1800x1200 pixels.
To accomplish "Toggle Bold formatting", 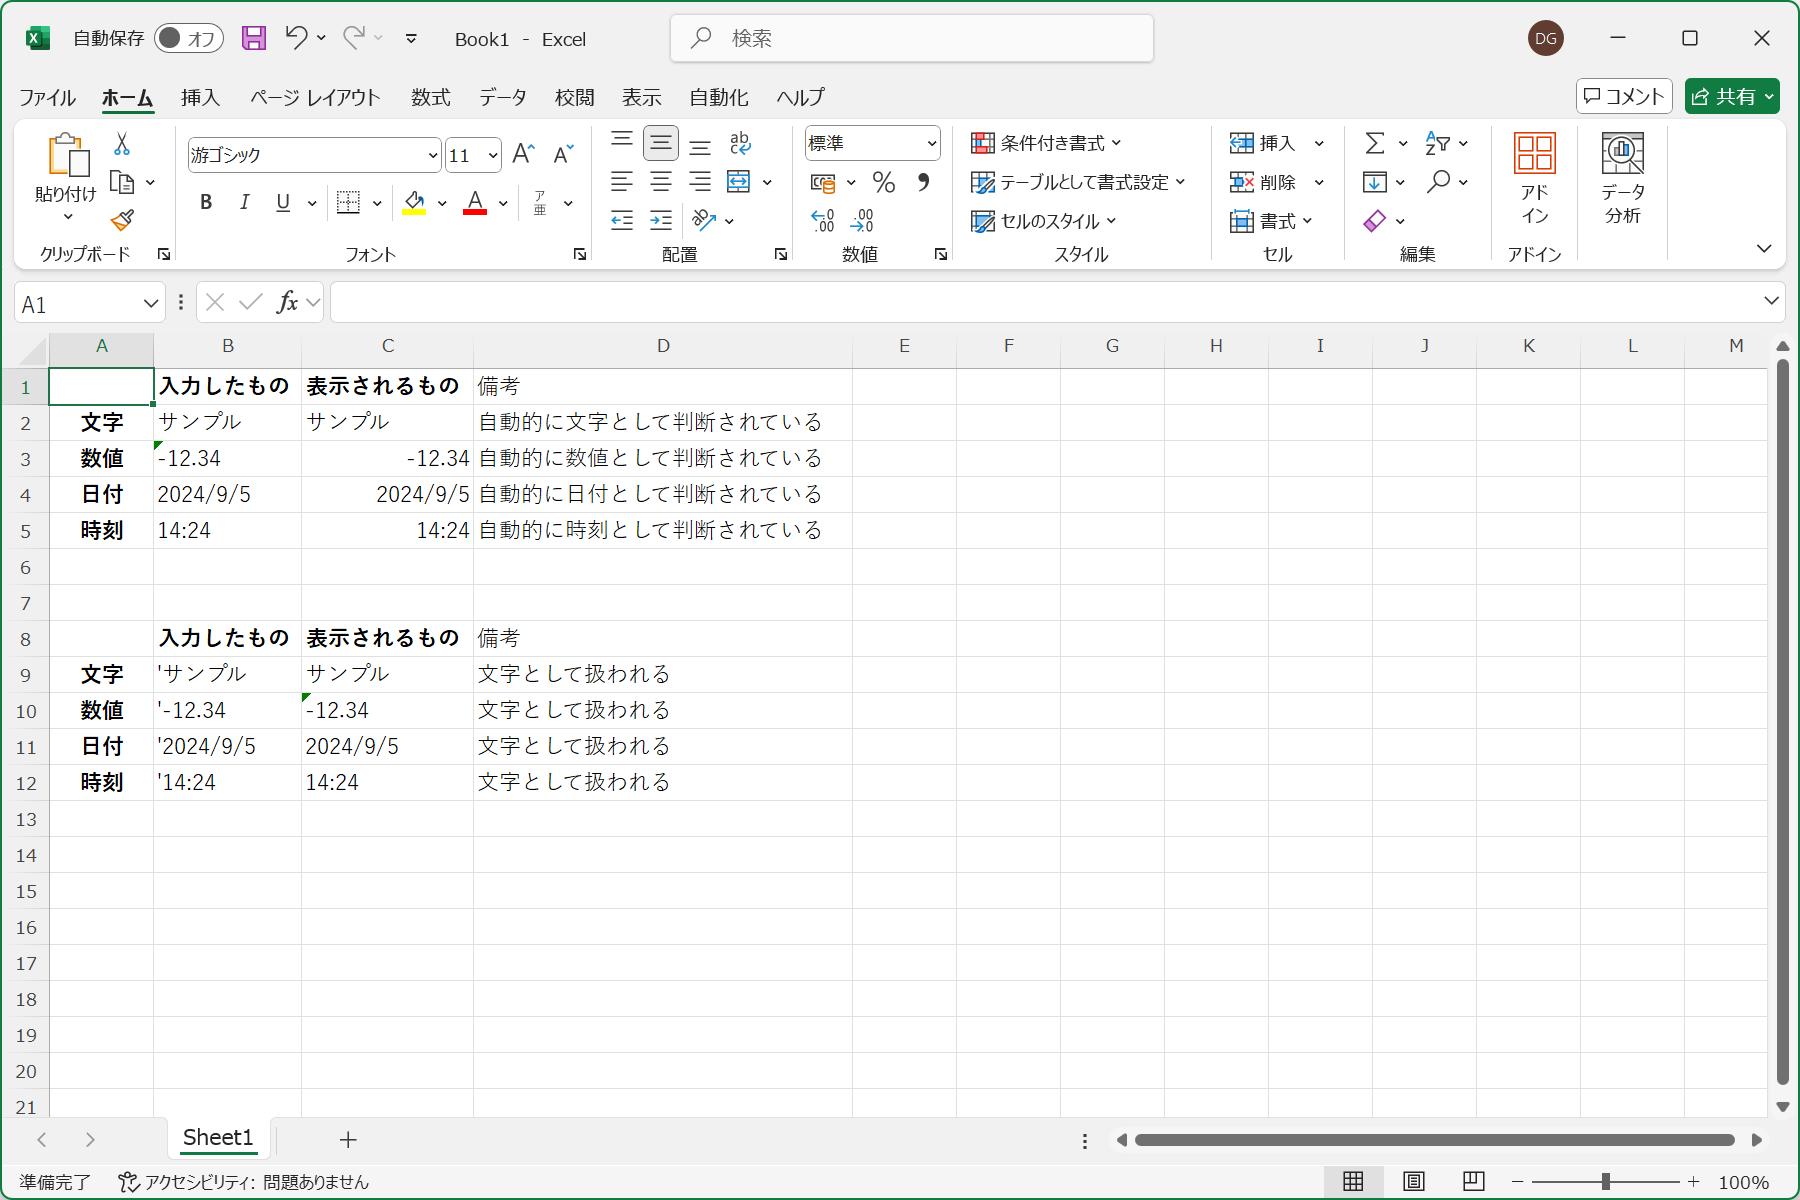I will pyautogui.click(x=206, y=202).
